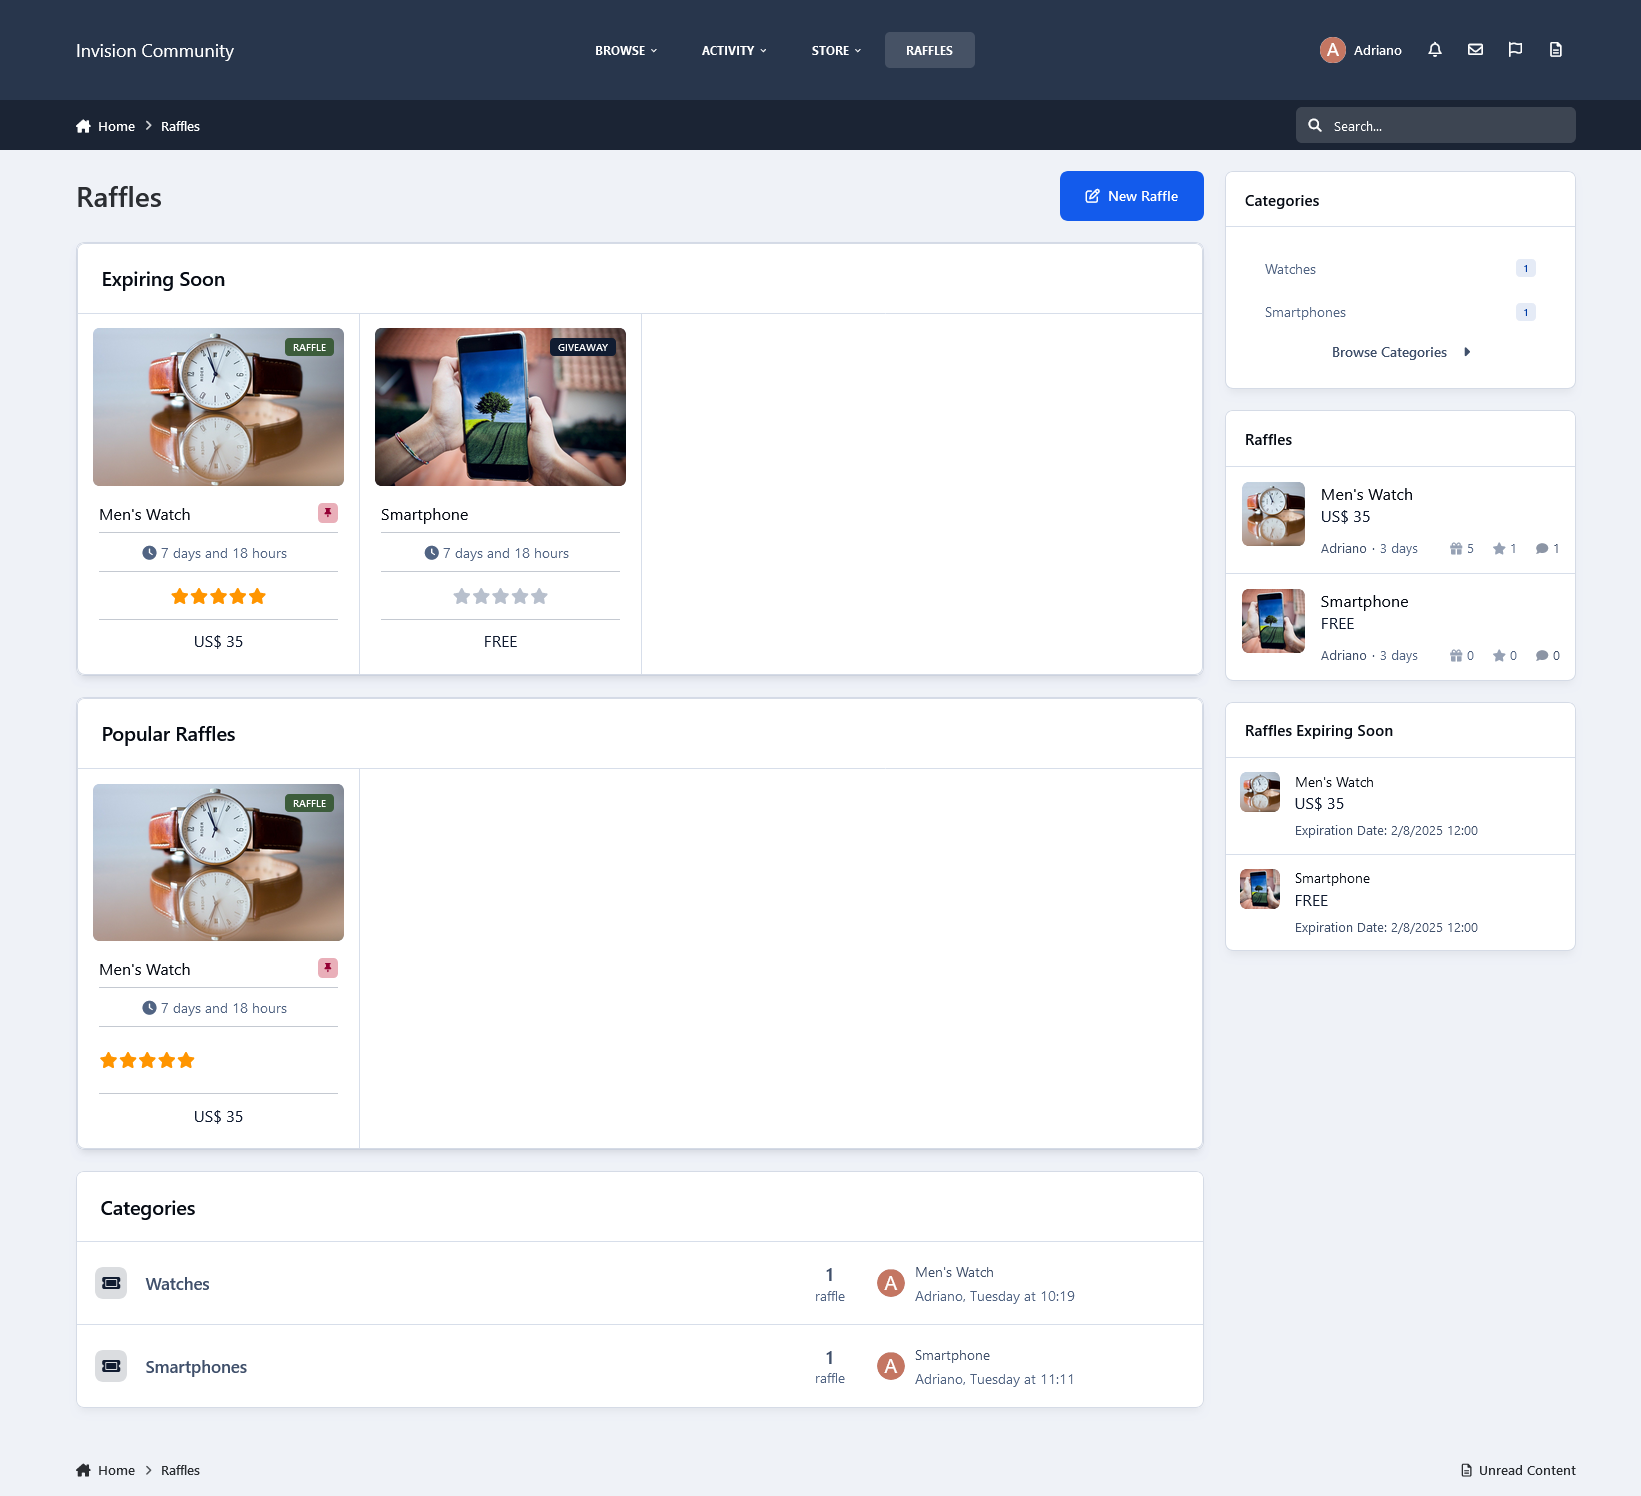Screen dimensions: 1641x1496
Task: Click the Search input field
Action: pos(1436,126)
